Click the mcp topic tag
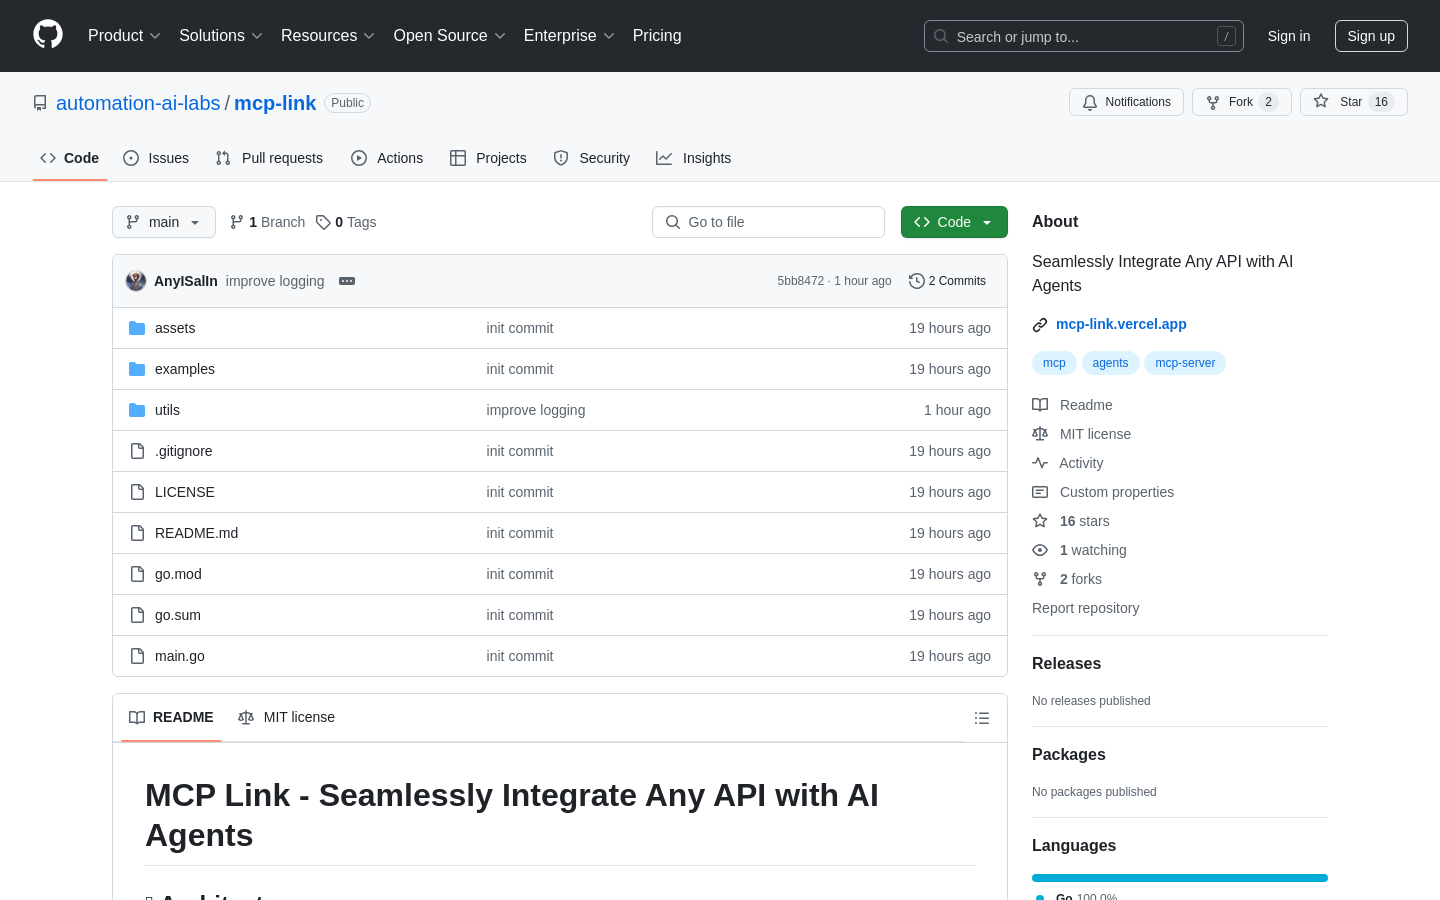The image size is (1440, 900). [x=1054, y=363]
